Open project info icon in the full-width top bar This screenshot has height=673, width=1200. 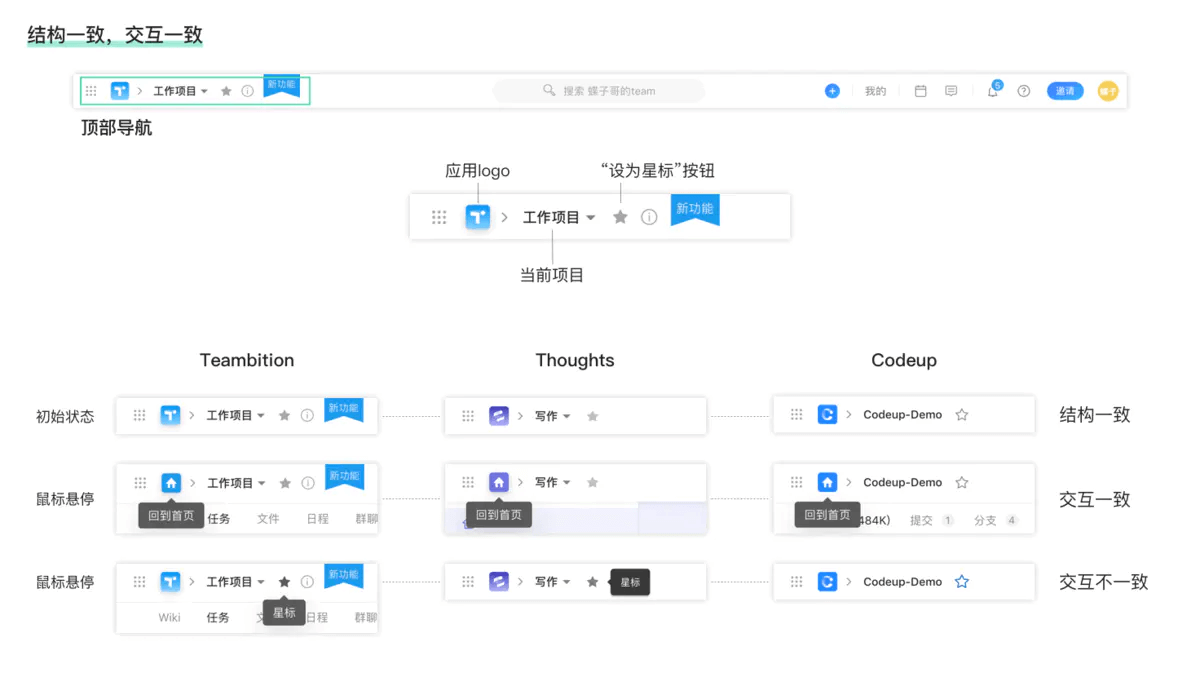248,91
